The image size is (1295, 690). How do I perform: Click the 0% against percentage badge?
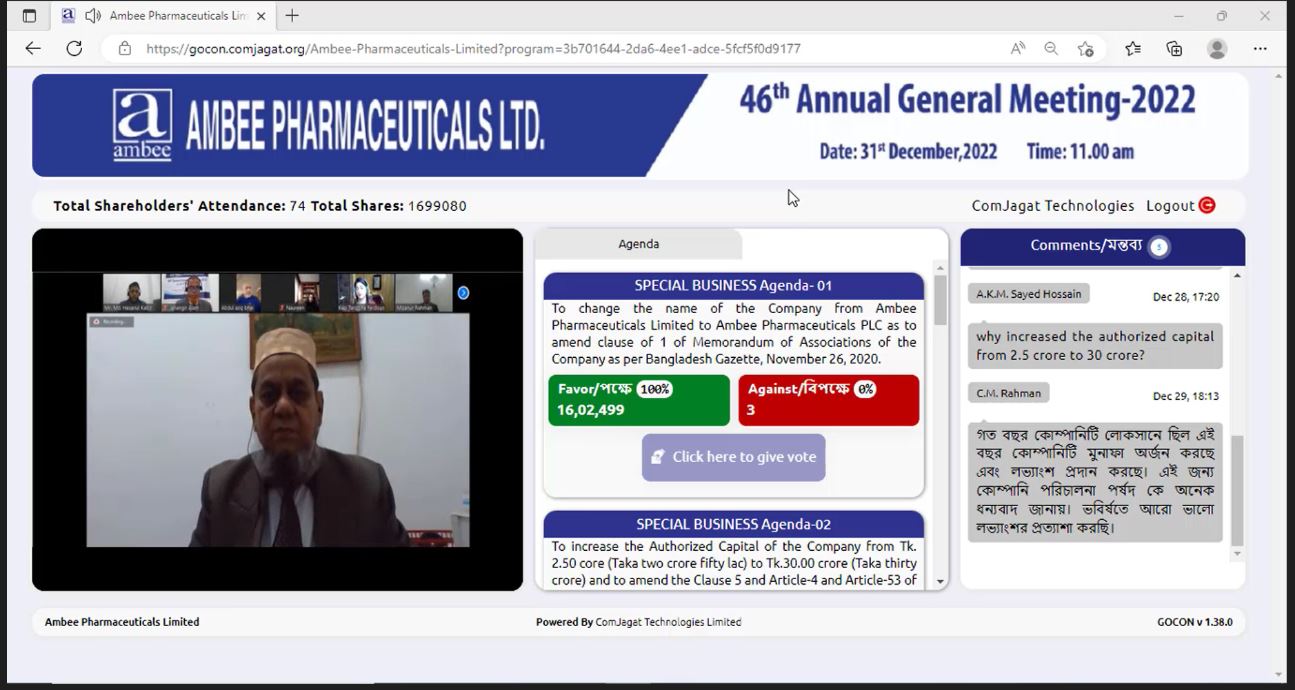tap(865, 389)
